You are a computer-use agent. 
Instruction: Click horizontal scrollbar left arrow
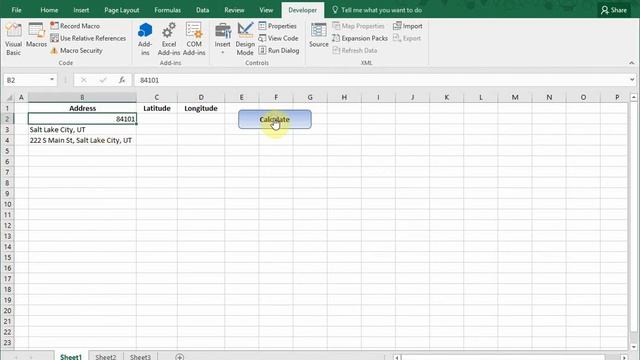[397, 358]
